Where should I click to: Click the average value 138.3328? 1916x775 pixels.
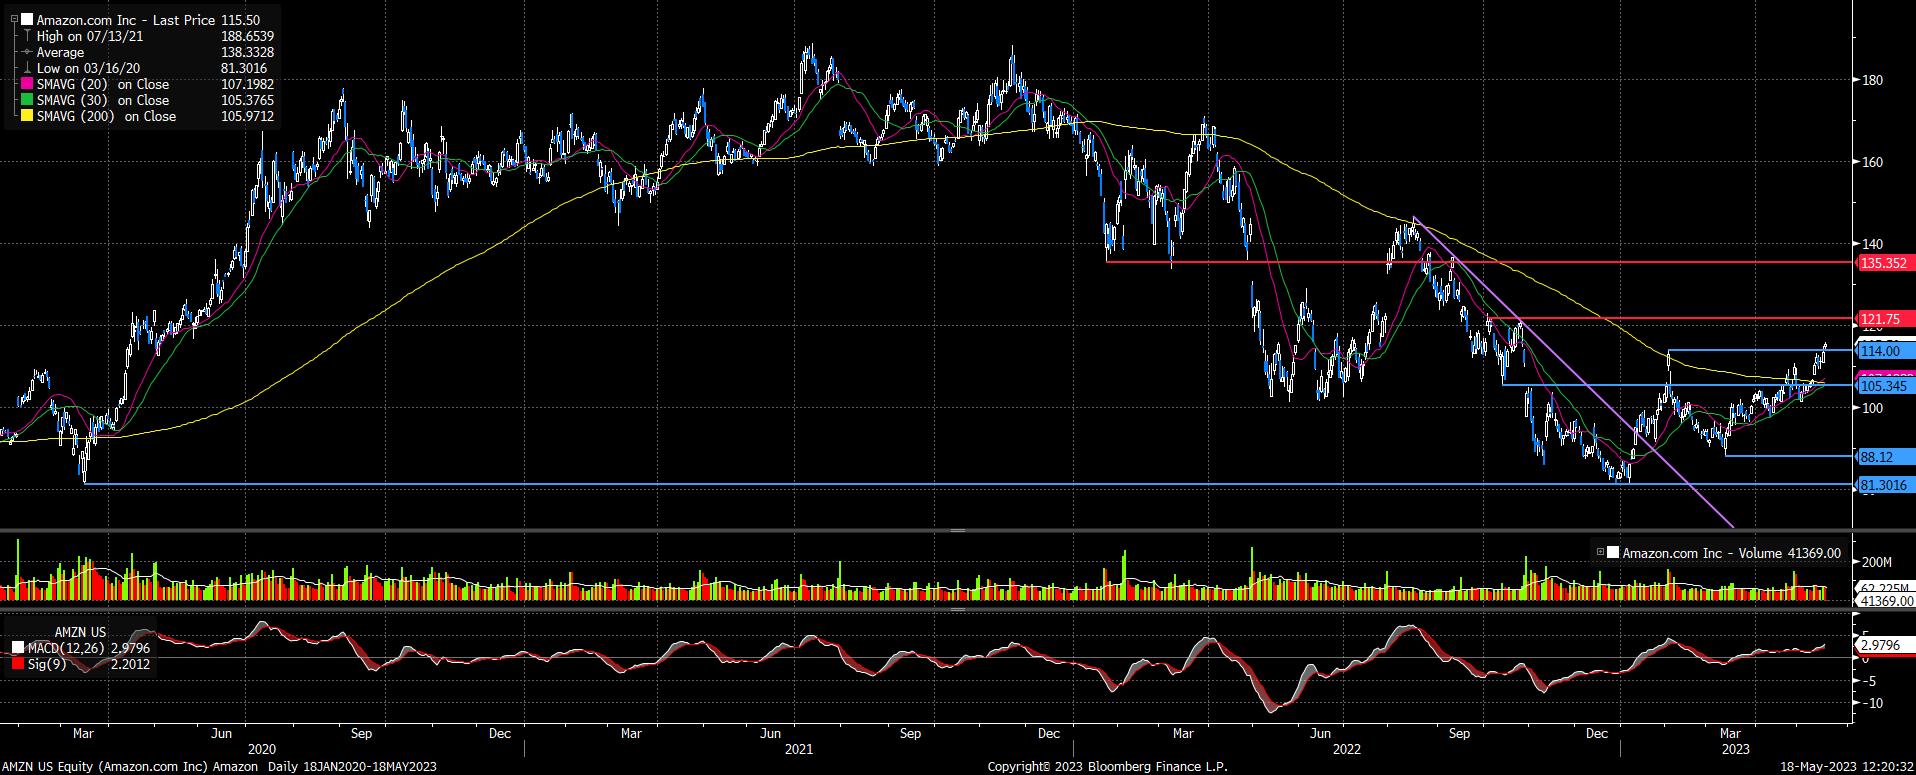tap(247, 52)
